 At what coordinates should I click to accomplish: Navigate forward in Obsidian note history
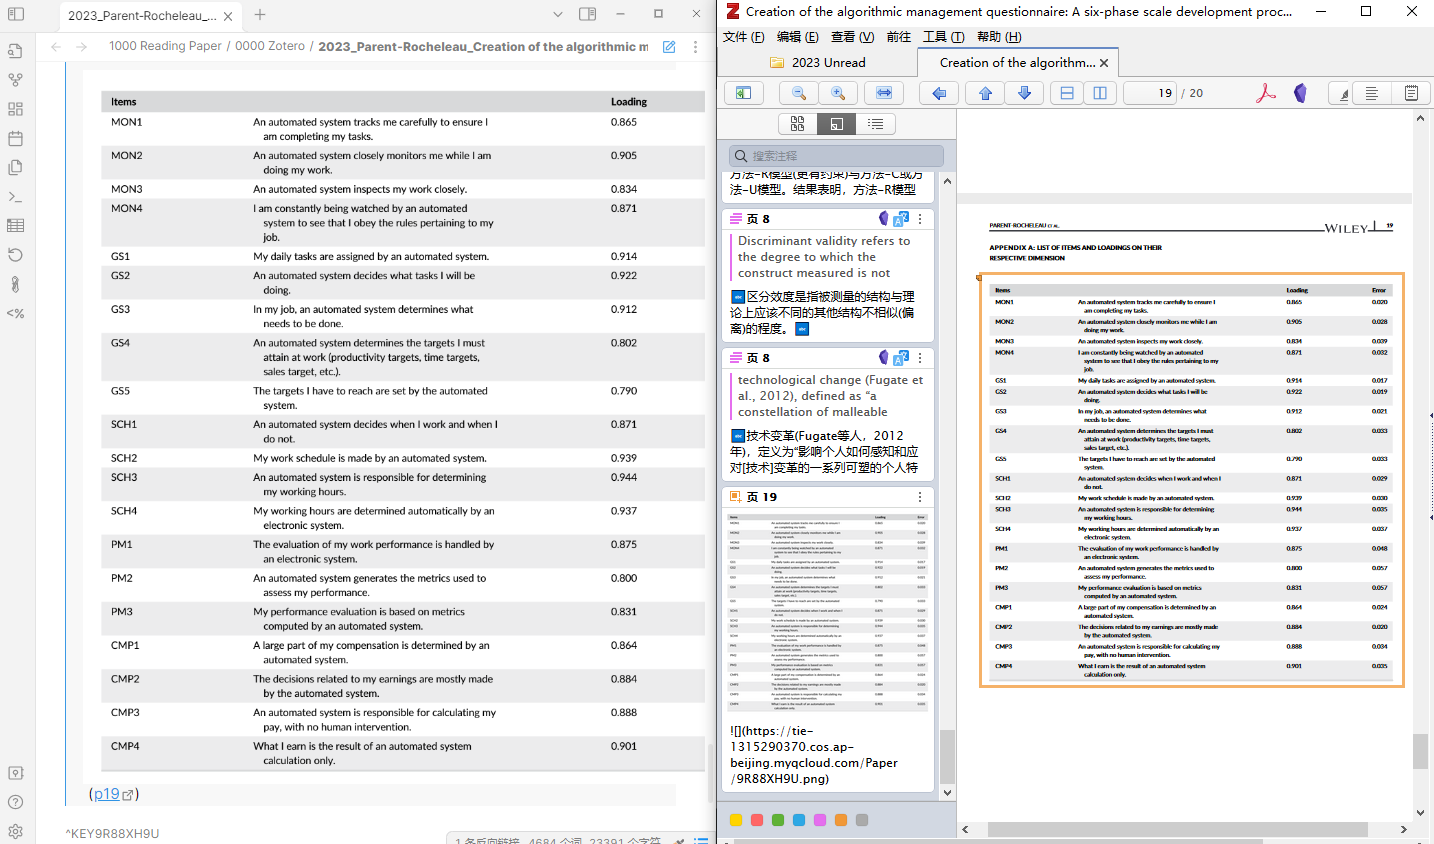[x=82, y=47]
